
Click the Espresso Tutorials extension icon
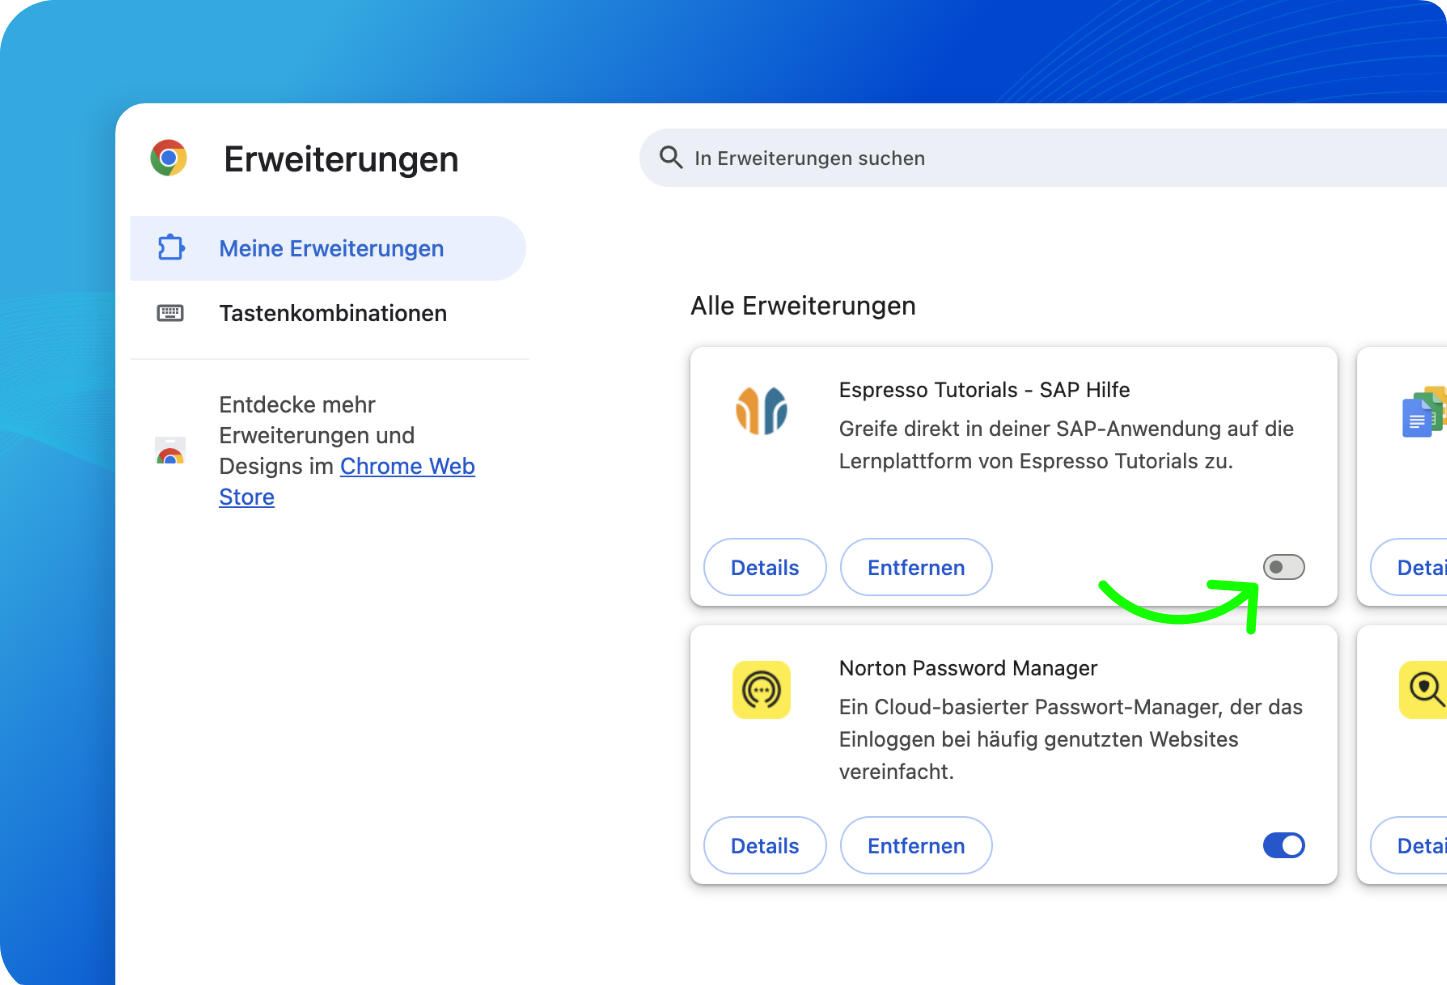pos(762,410)
